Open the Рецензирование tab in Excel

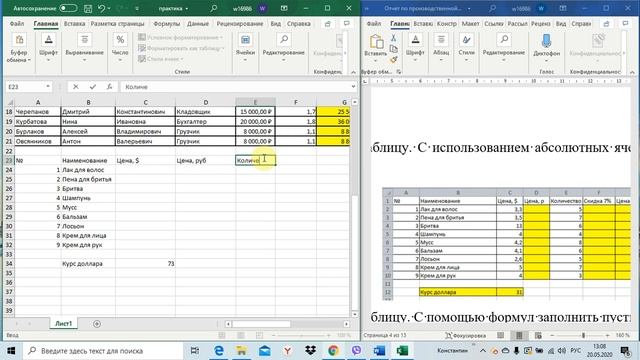pos(241,24)
